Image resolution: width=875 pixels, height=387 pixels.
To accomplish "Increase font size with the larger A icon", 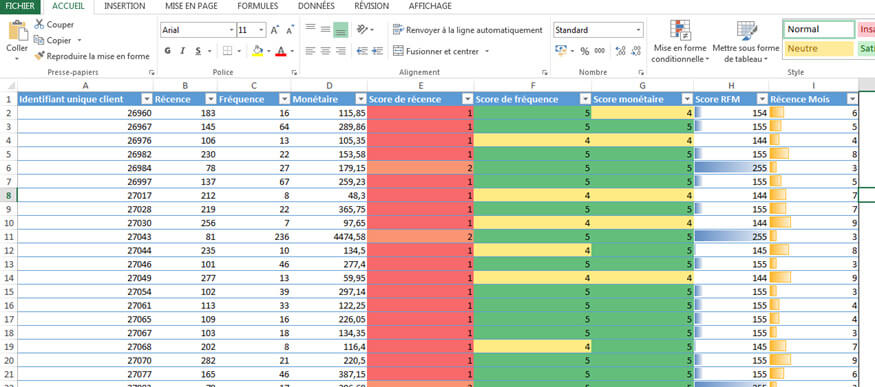I will coord(275,30).
